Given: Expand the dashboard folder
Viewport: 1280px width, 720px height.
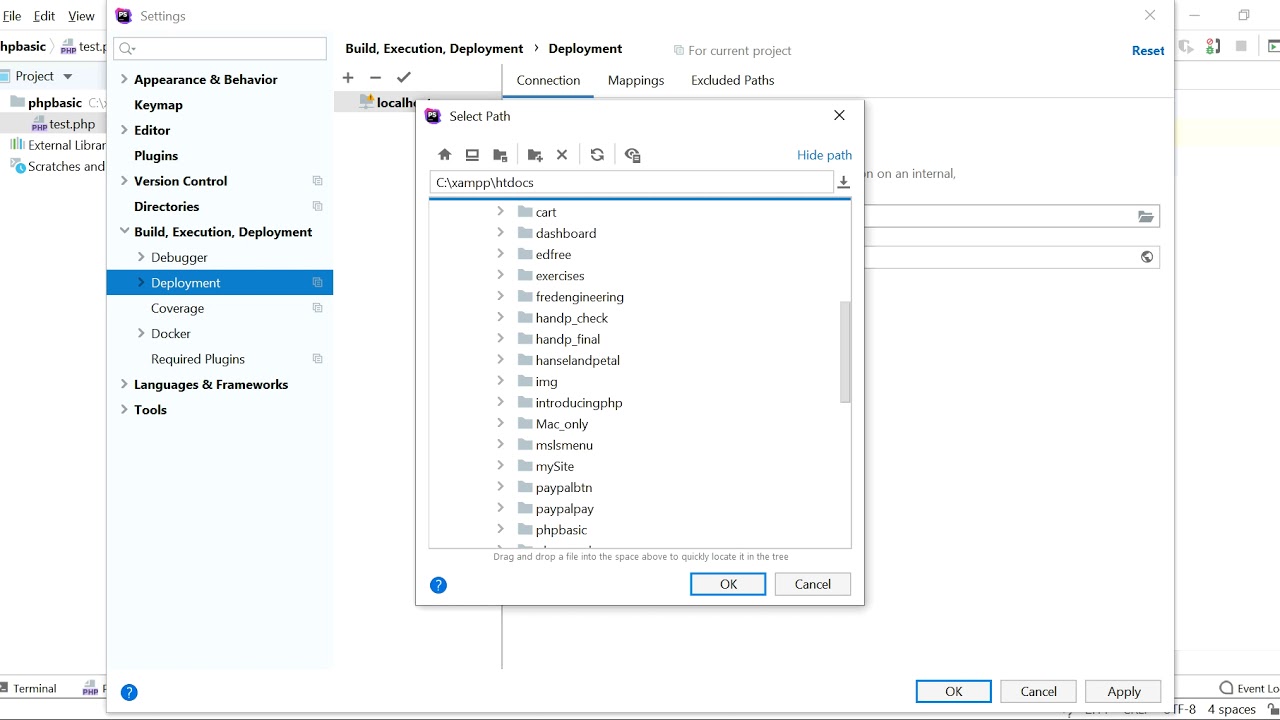Looking at the screenshot, I should coord(501,232).
